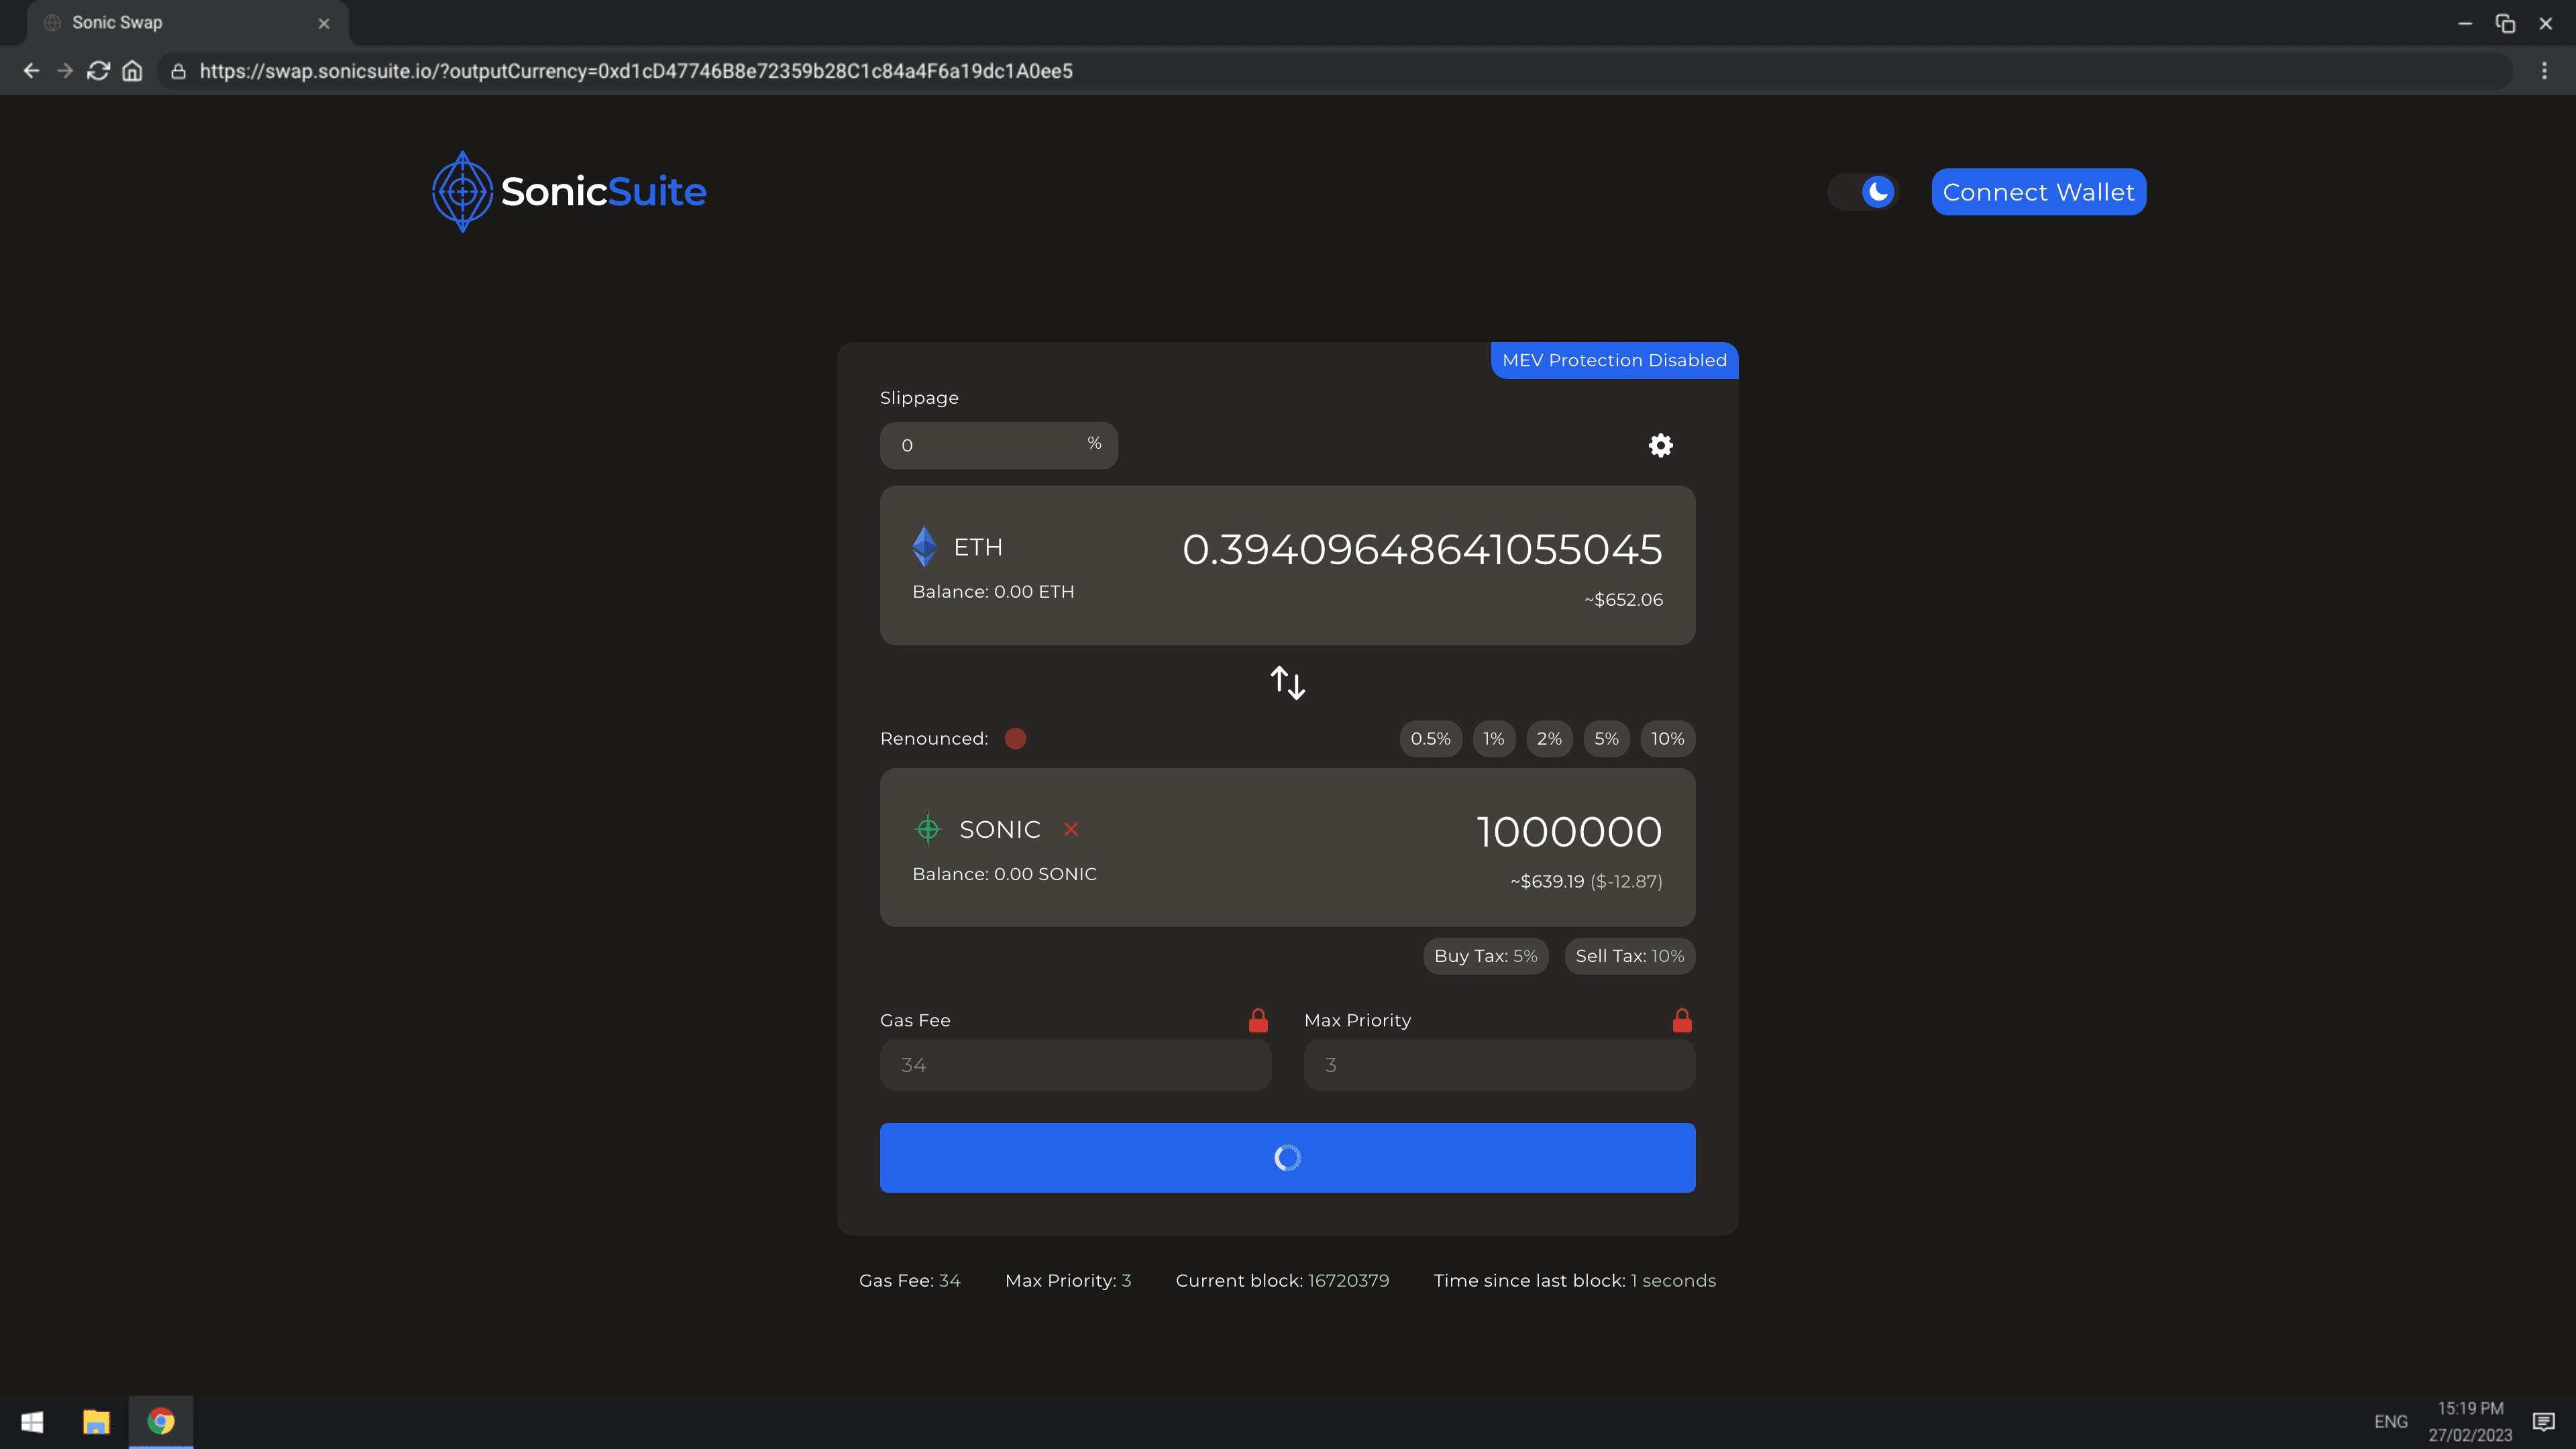Open Windows Start menu
This screenshot has height=1449, width=2576.
coord(32,1421)
